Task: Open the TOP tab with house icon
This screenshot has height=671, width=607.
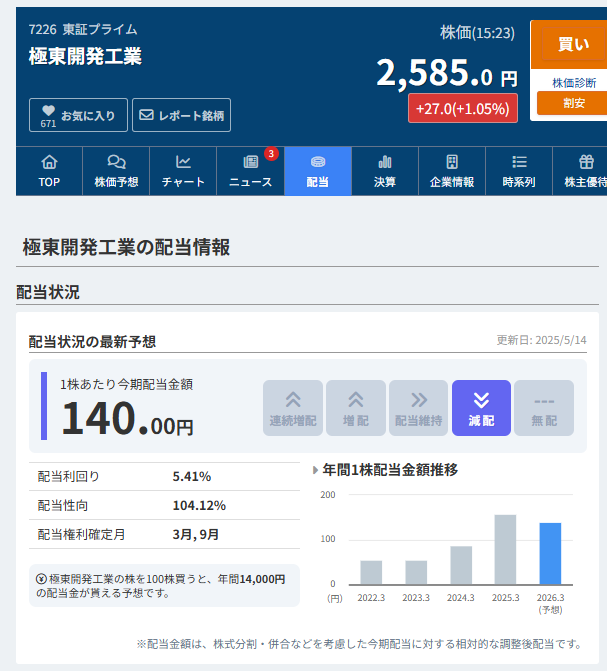Action: click(49, 171)
